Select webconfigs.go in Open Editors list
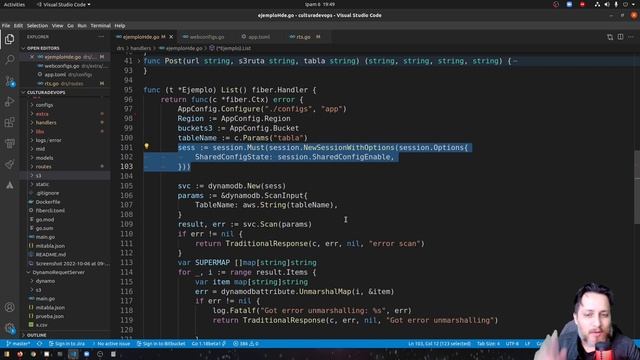The height and width of the screenshot is (360, 640). (62, 66)
